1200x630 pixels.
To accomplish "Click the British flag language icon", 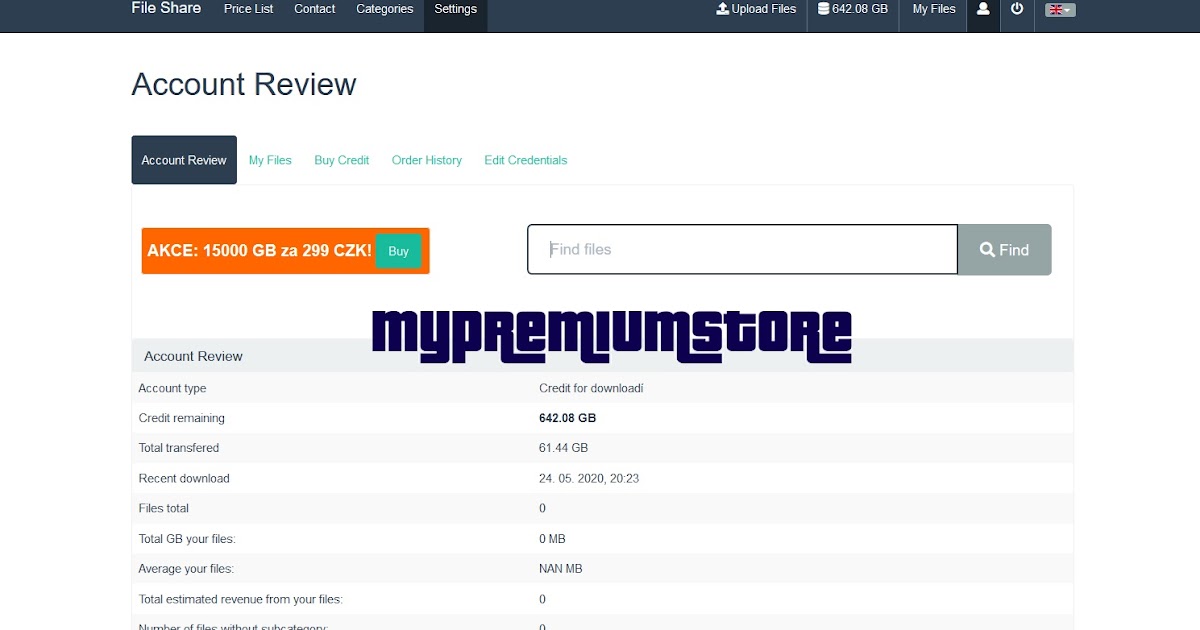I will (1055, 8).
